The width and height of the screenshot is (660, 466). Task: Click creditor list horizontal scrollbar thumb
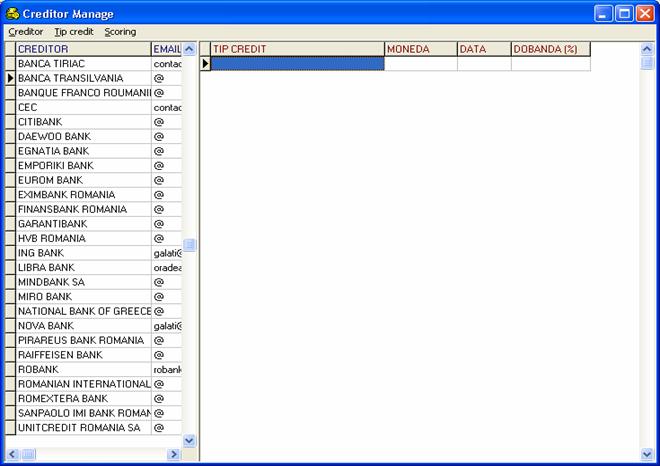[x=28, y=454]
